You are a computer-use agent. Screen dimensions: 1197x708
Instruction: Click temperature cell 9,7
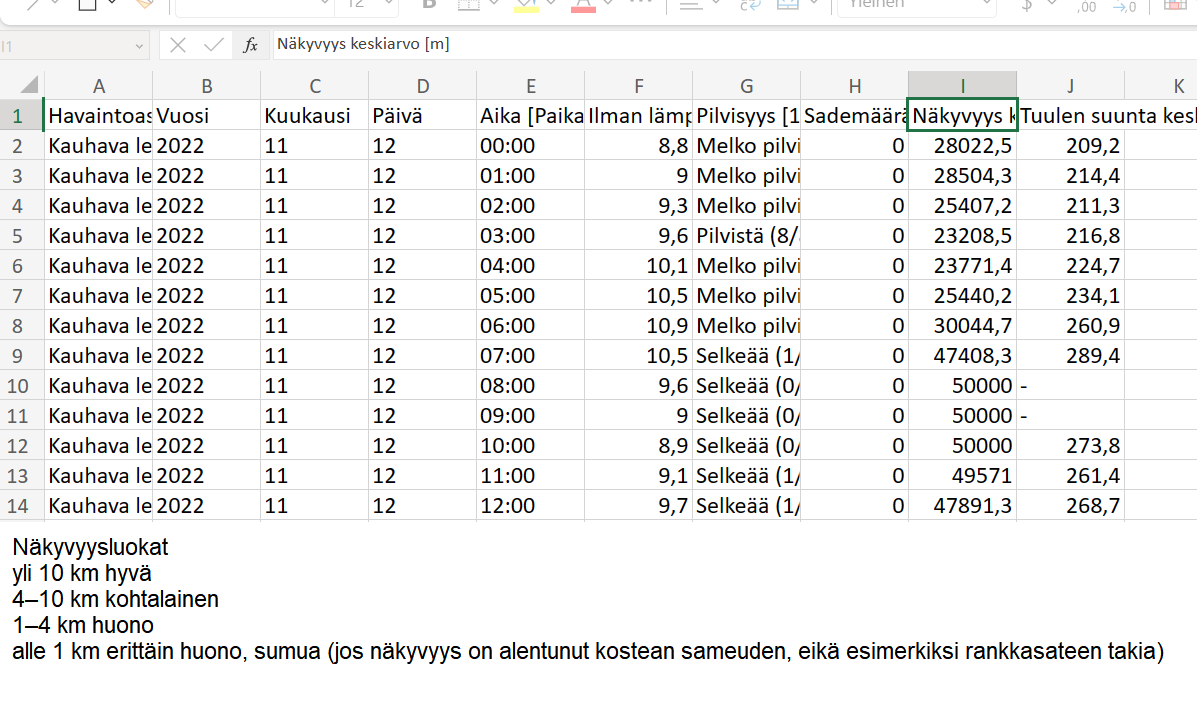click(x=638, y=506)
